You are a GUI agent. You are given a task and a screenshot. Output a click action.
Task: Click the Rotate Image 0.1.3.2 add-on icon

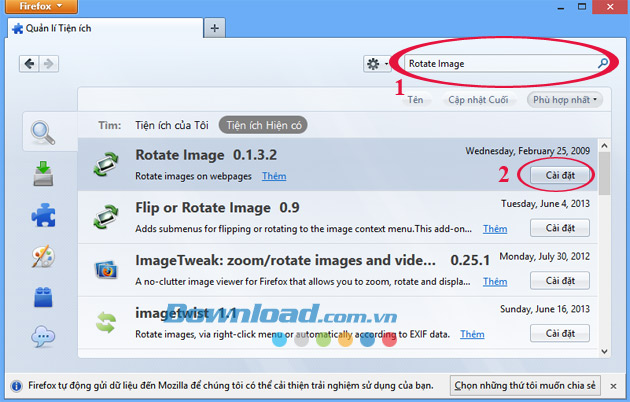tap(106, 165)
